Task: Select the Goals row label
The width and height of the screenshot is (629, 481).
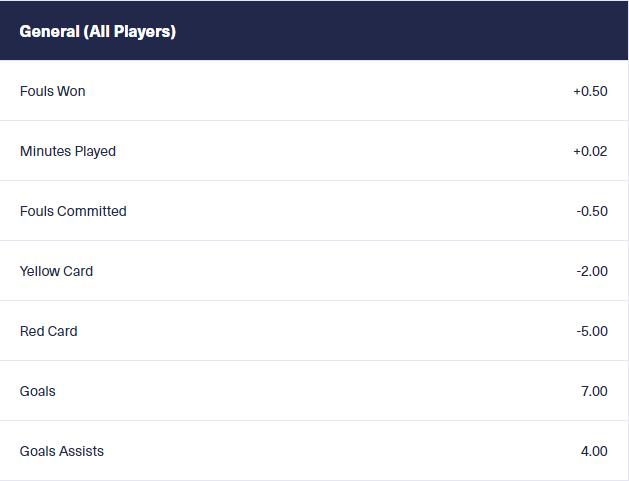Action: pyautogui.click(x=38, y=391)
